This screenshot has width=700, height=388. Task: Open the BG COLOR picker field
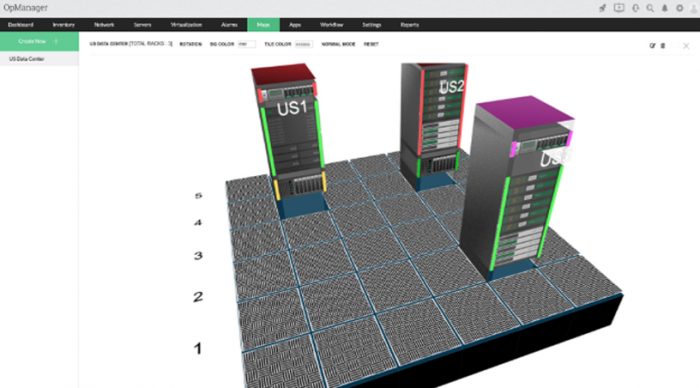point(246,44)
